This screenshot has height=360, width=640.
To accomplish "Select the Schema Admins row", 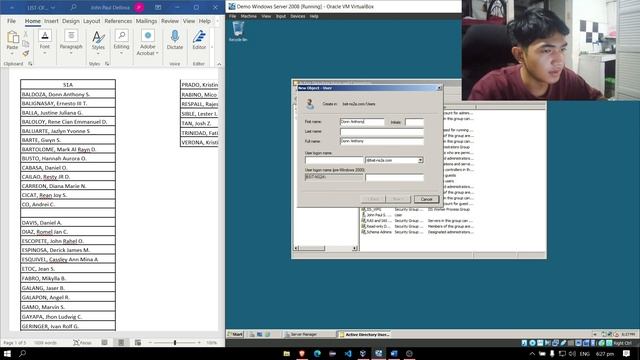I will [417, 232].
